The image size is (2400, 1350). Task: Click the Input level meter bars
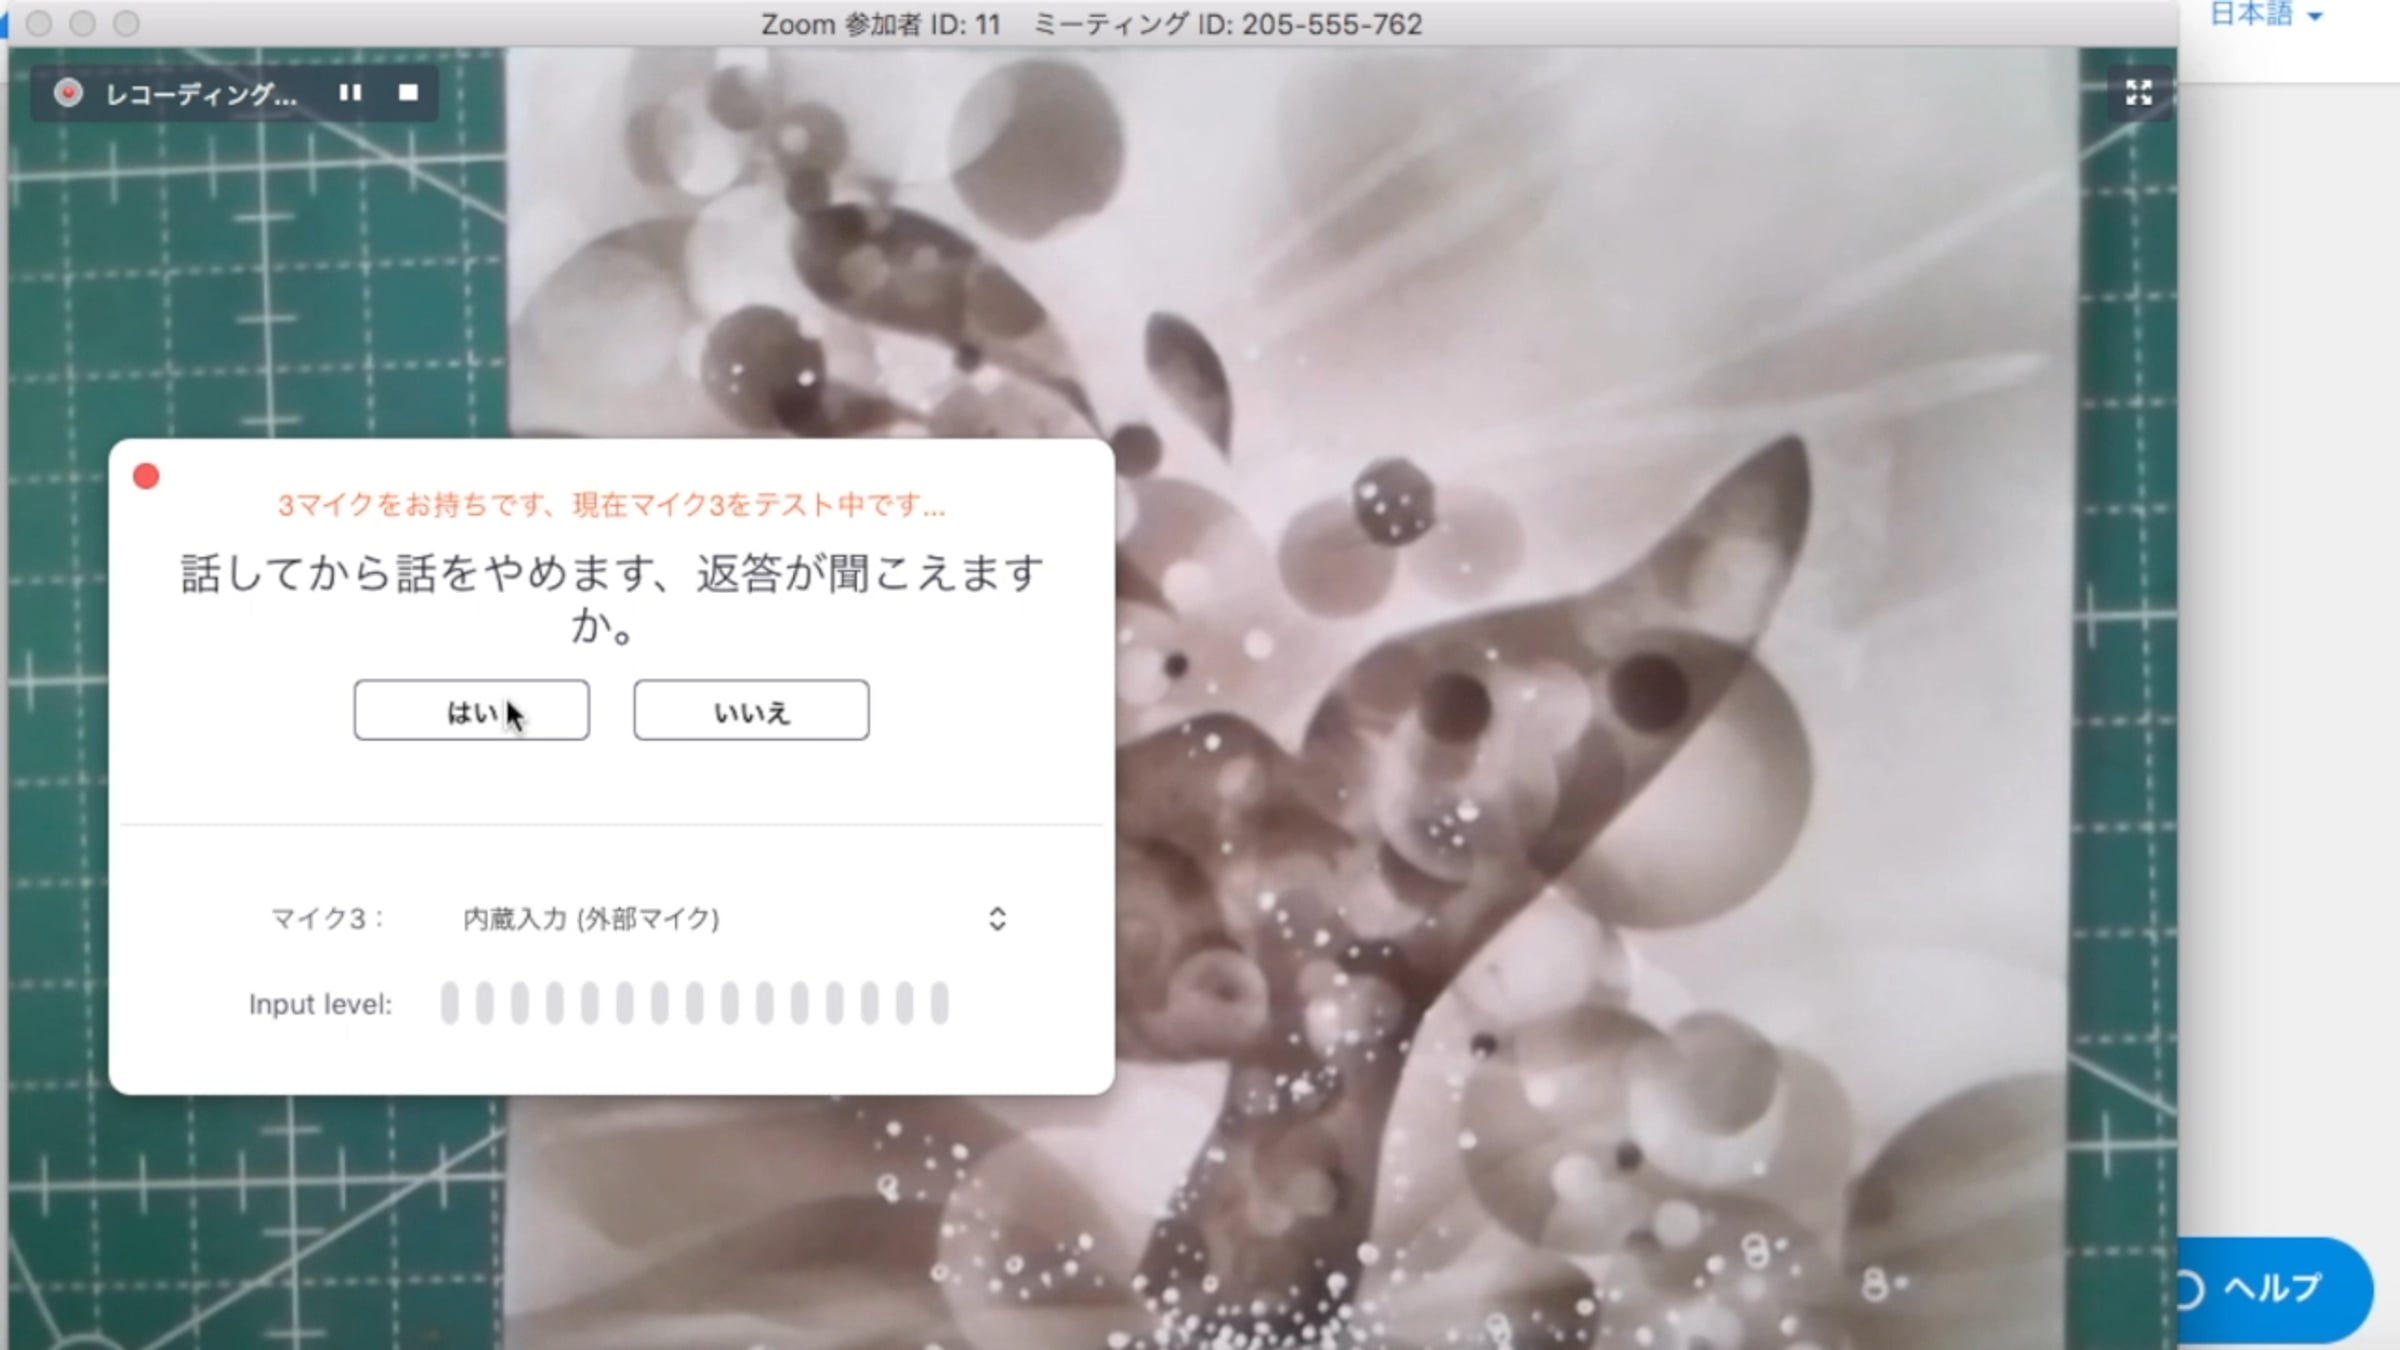(694, 1003)
